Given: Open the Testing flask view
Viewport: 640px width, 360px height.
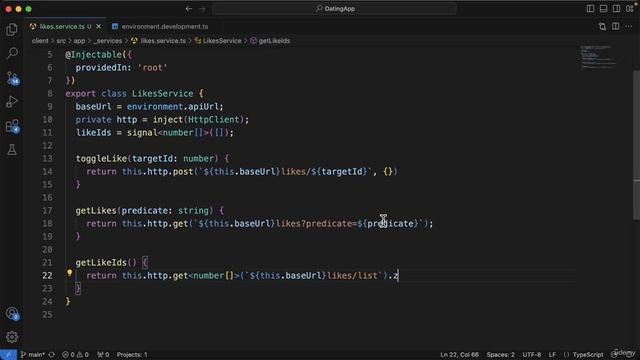Looking at the screenshot, I should [12, 150].
